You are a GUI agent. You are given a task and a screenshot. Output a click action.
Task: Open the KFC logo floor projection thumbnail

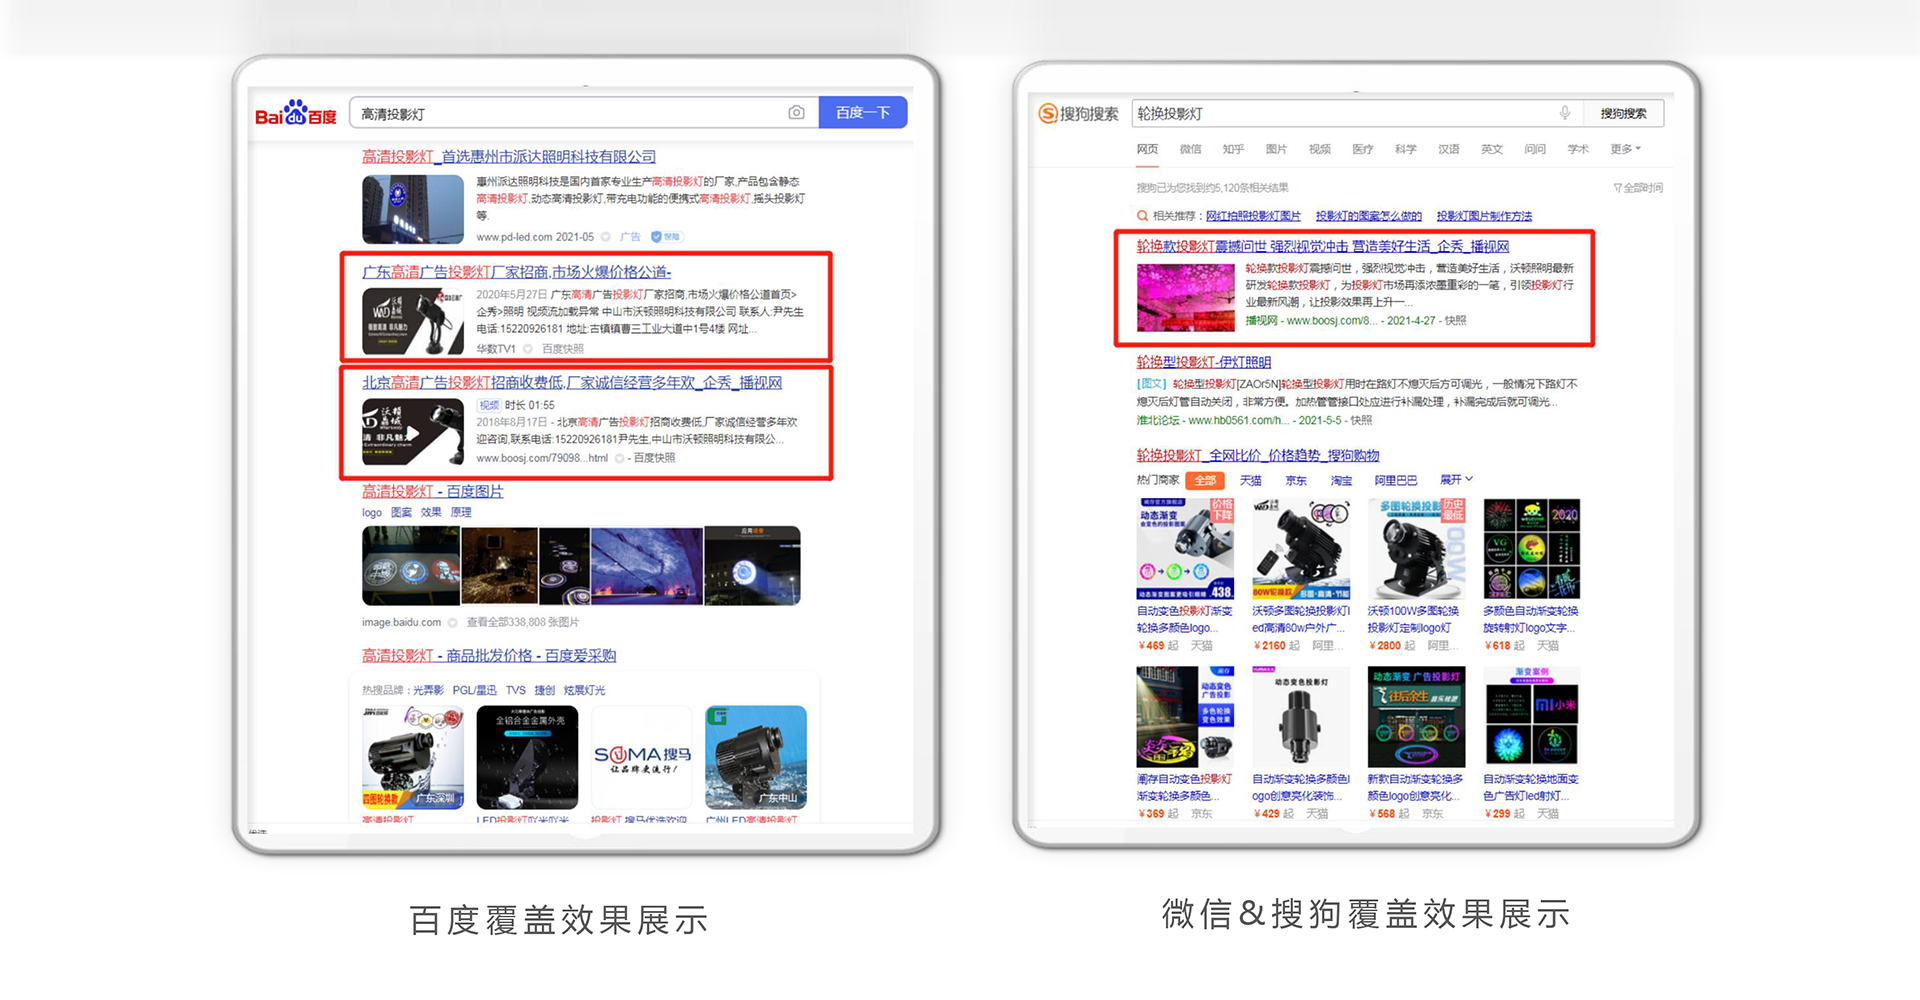pos(411,566)
